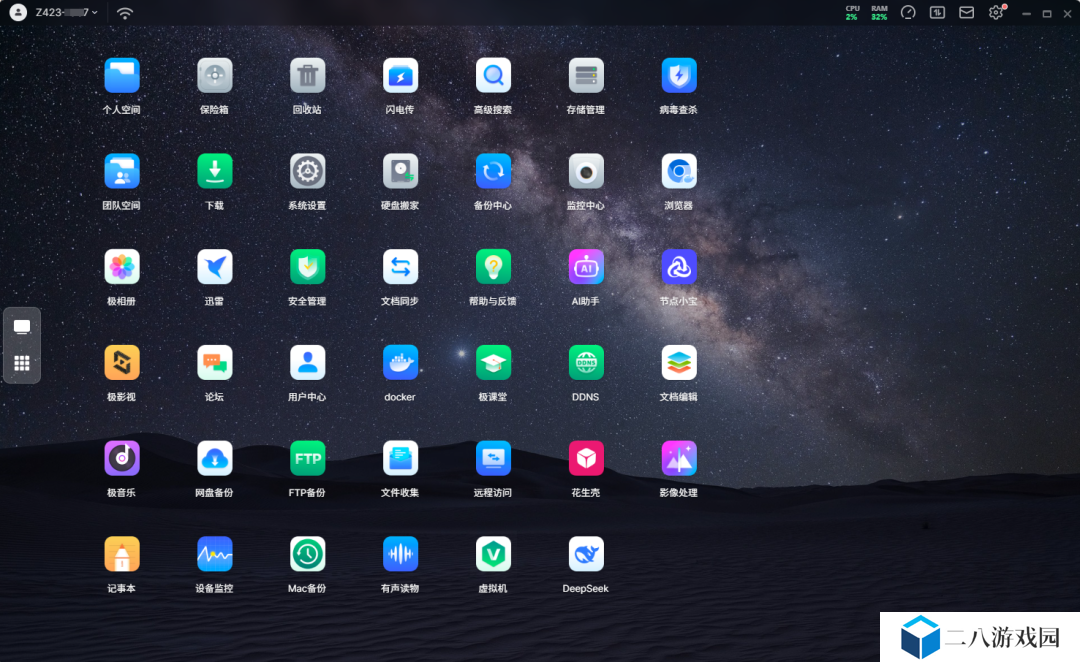This screenshot has height=662, width=1080.
Task: Open 系统设置 system settings app
Action: tap(307, 172)
